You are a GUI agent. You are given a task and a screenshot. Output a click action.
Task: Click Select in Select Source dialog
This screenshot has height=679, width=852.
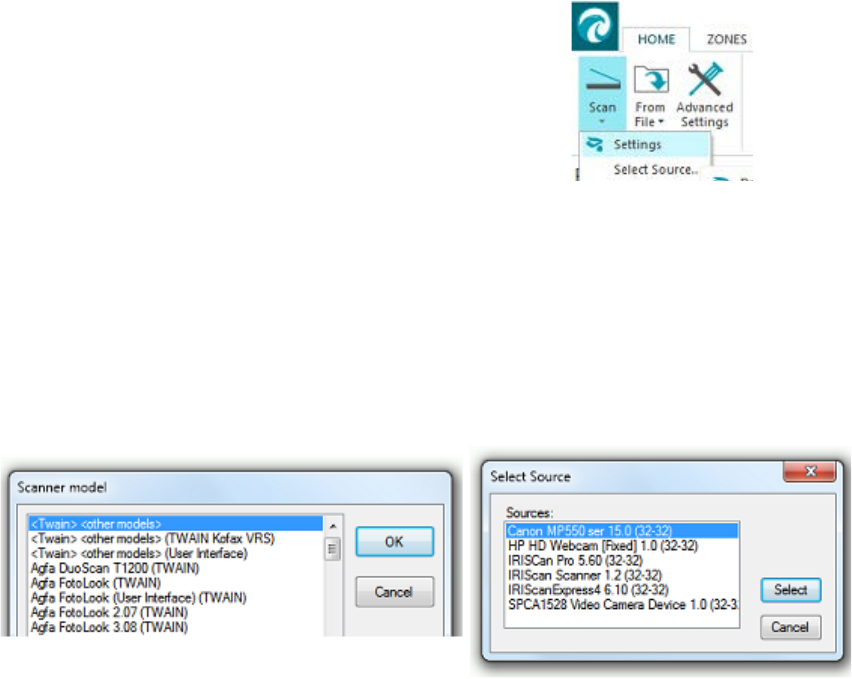click(x=791, y=590)
